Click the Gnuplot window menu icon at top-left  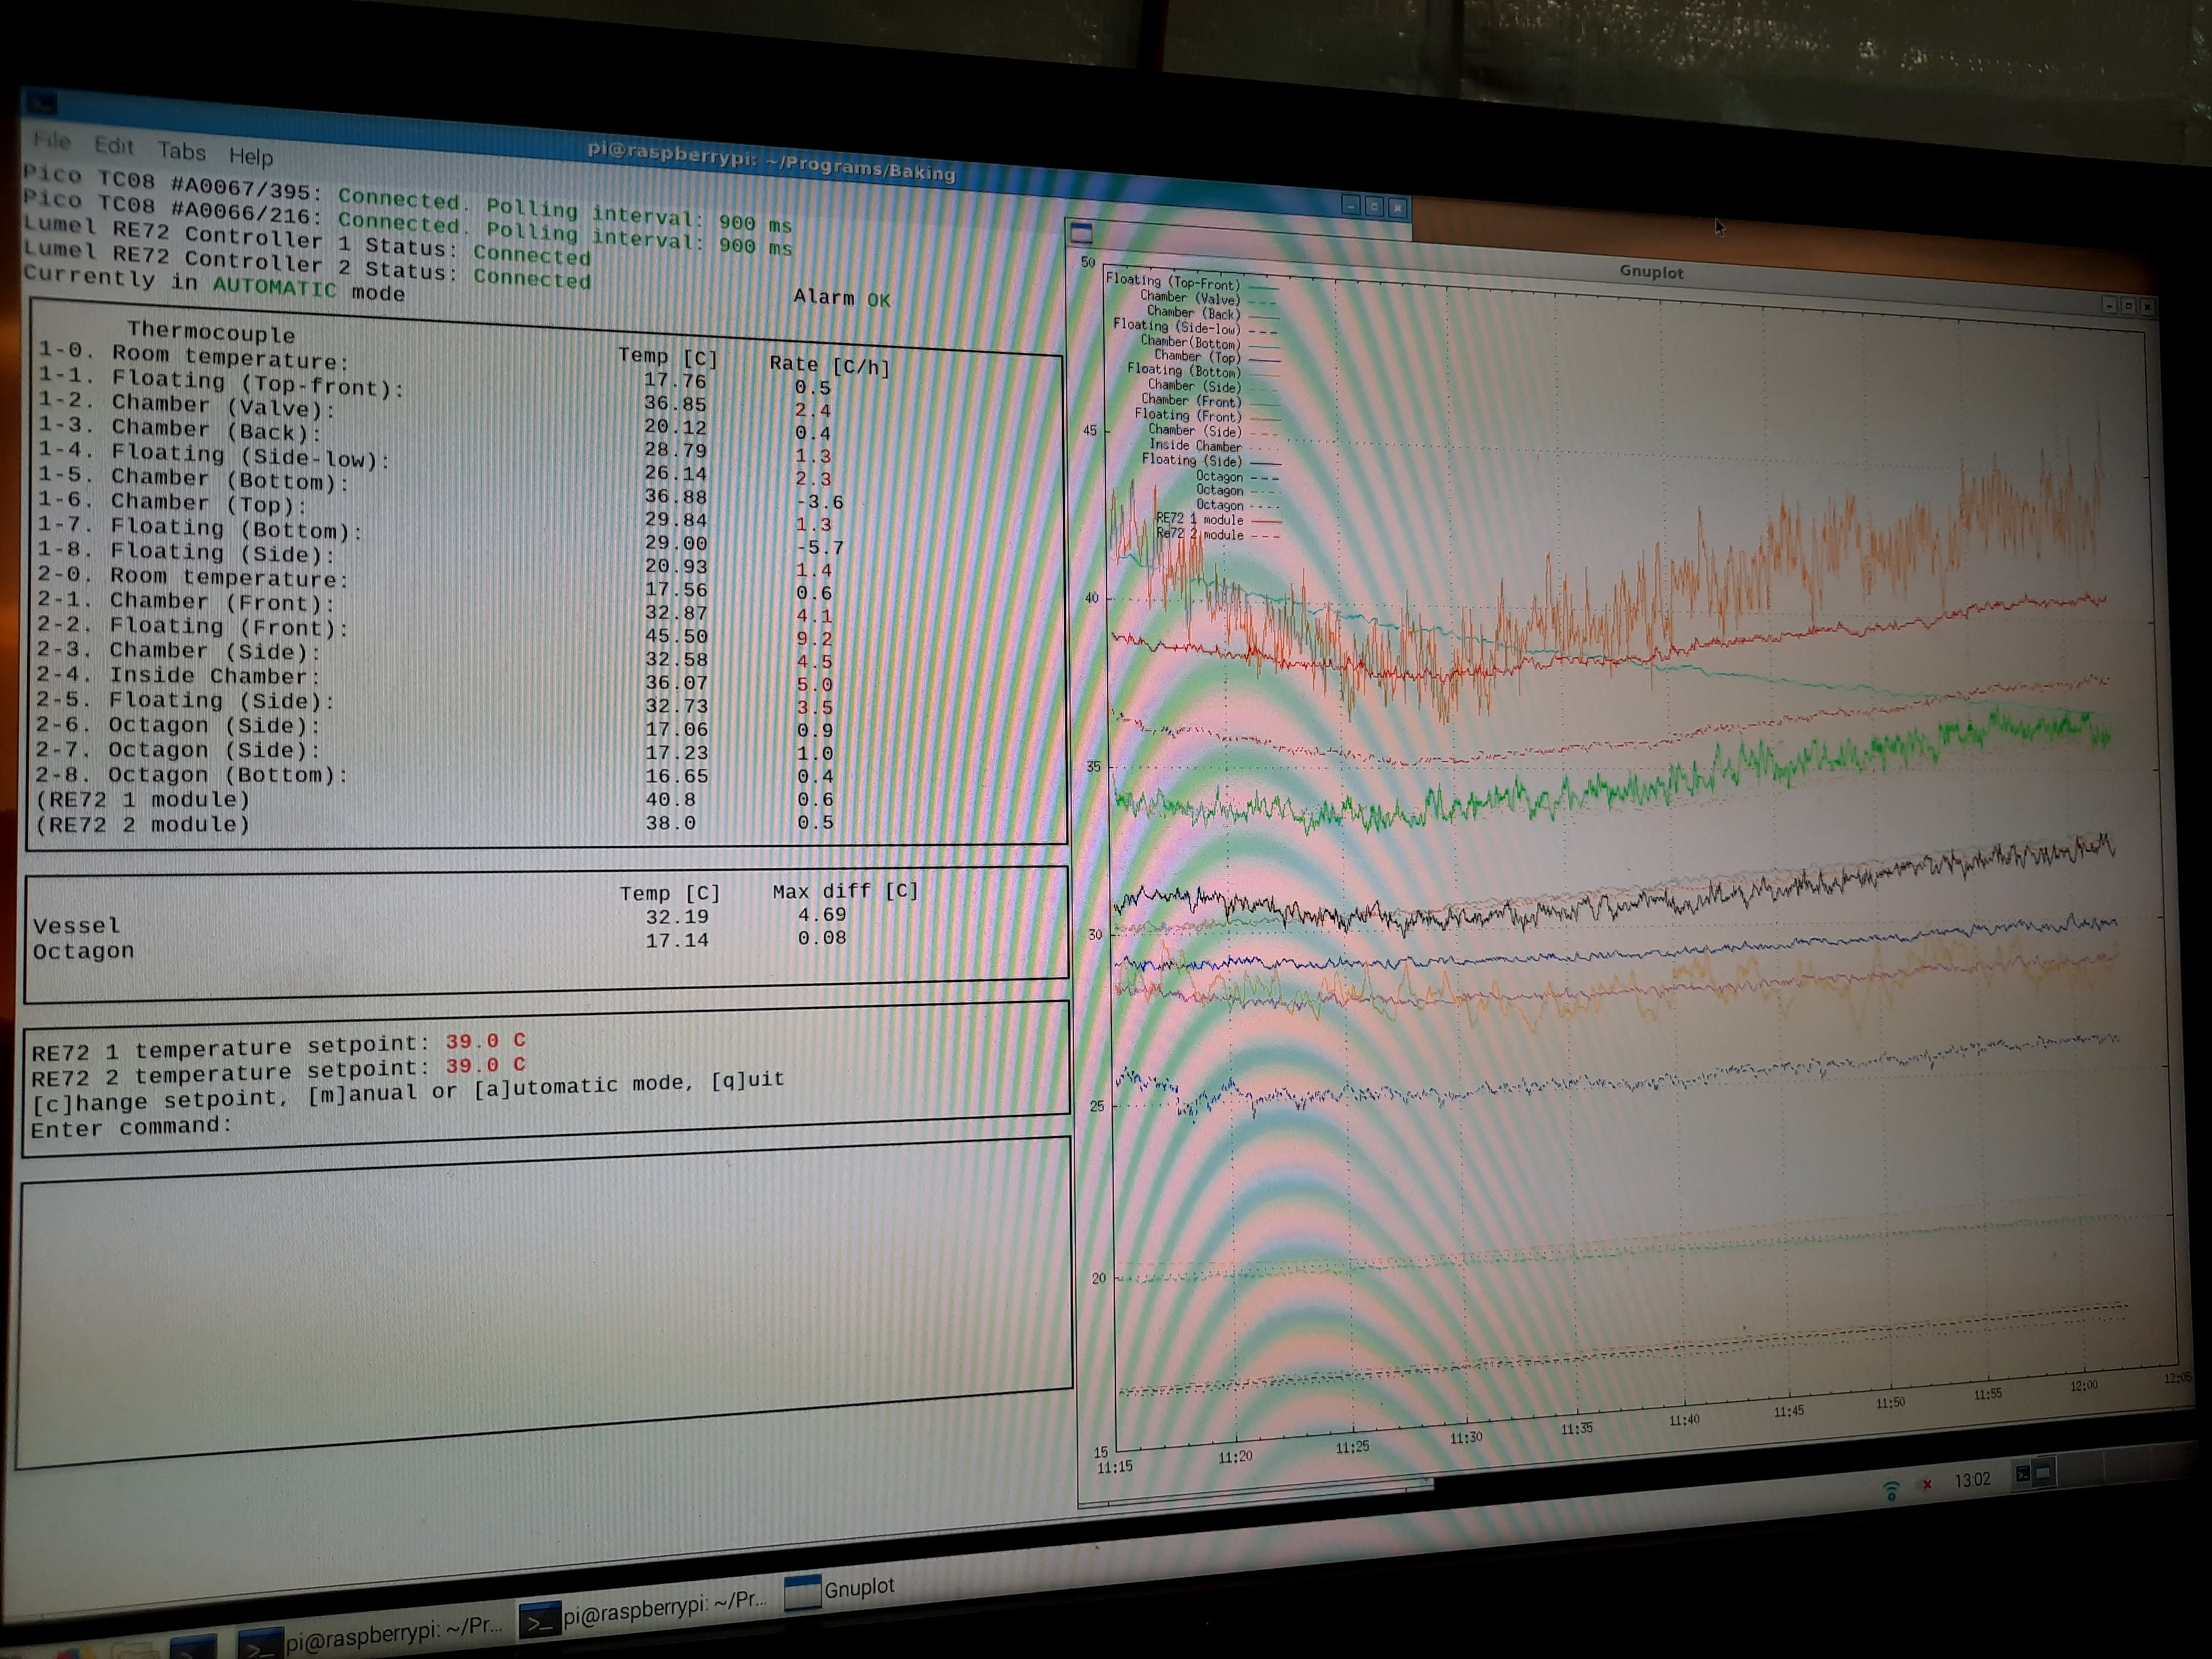coord(1081,233)
